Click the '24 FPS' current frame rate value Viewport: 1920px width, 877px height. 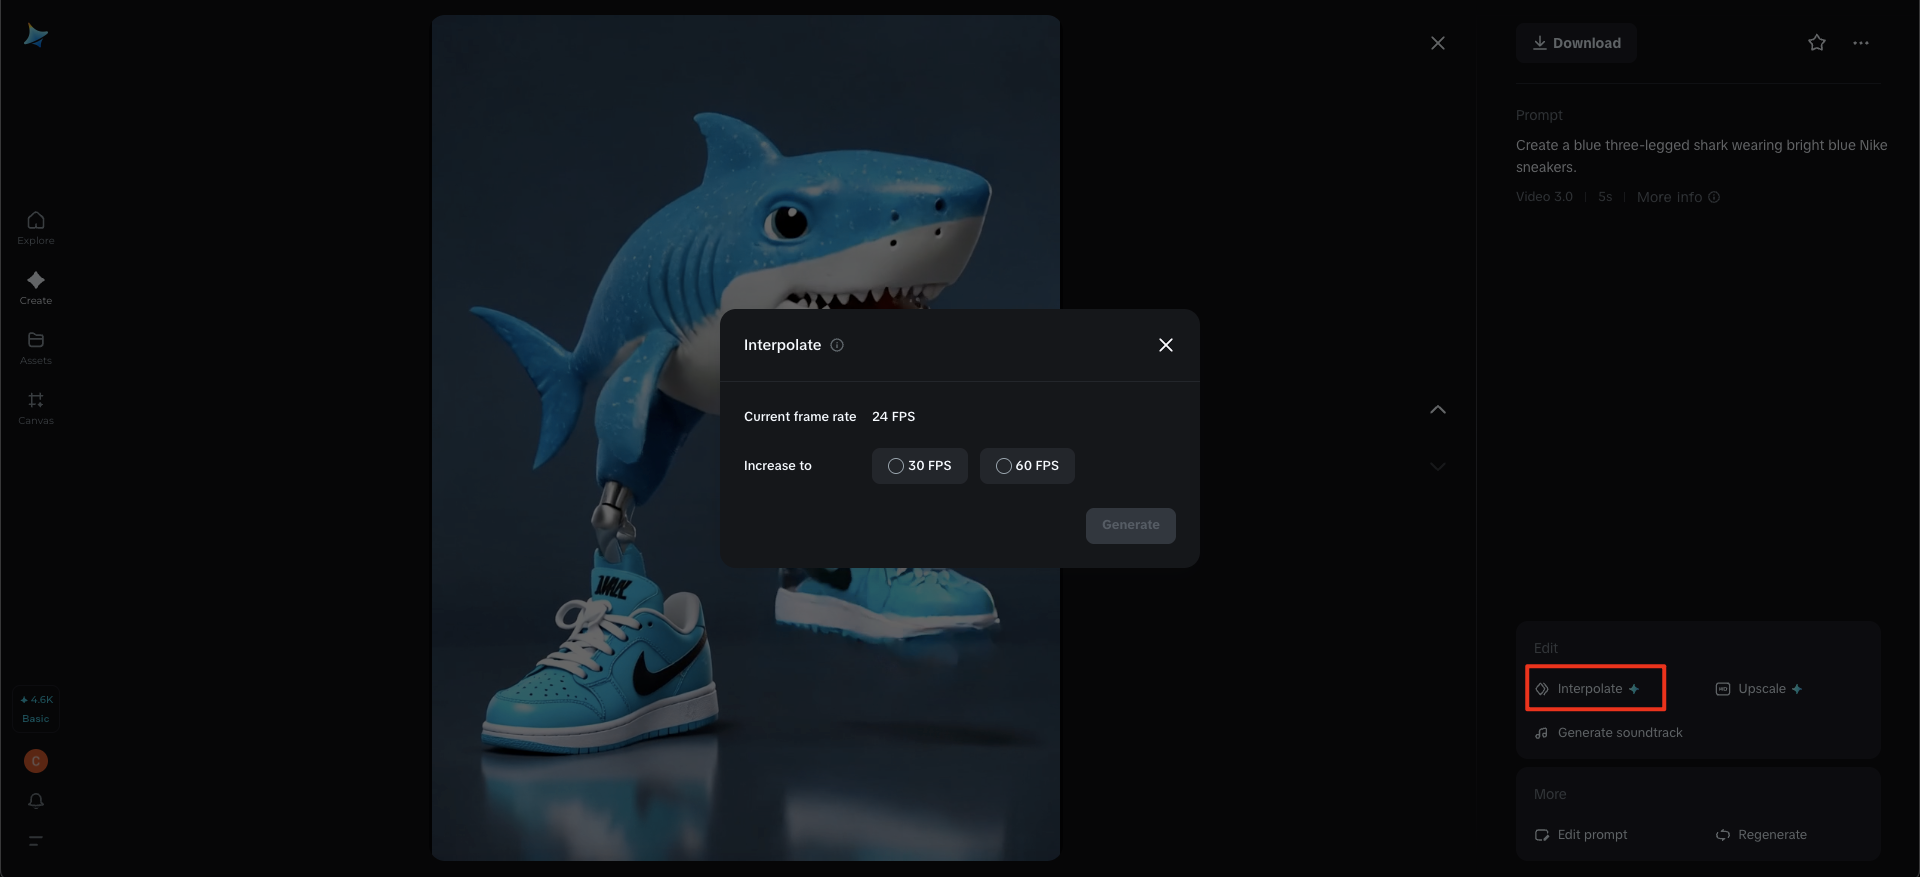click(x=894, y=417)
